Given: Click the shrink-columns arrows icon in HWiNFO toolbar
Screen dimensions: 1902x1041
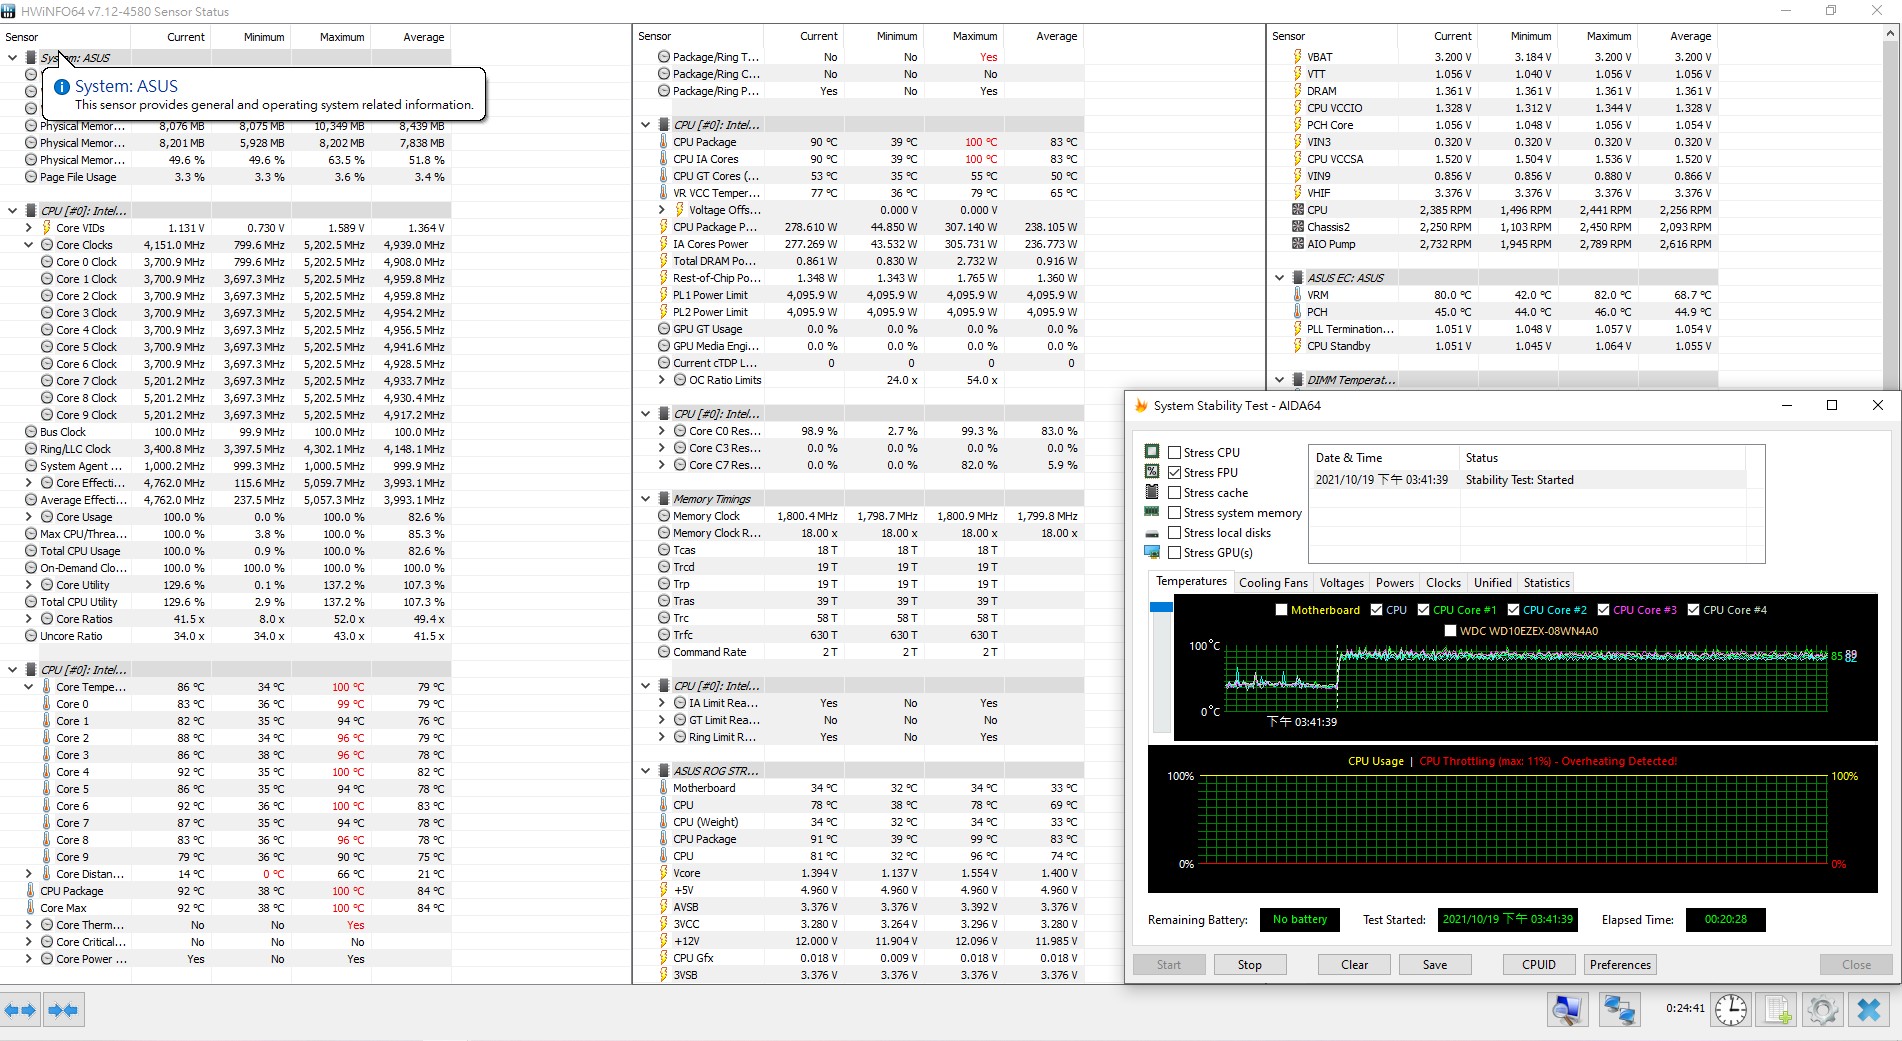Looking at the screenshot, I should (x=63, y=1010).
